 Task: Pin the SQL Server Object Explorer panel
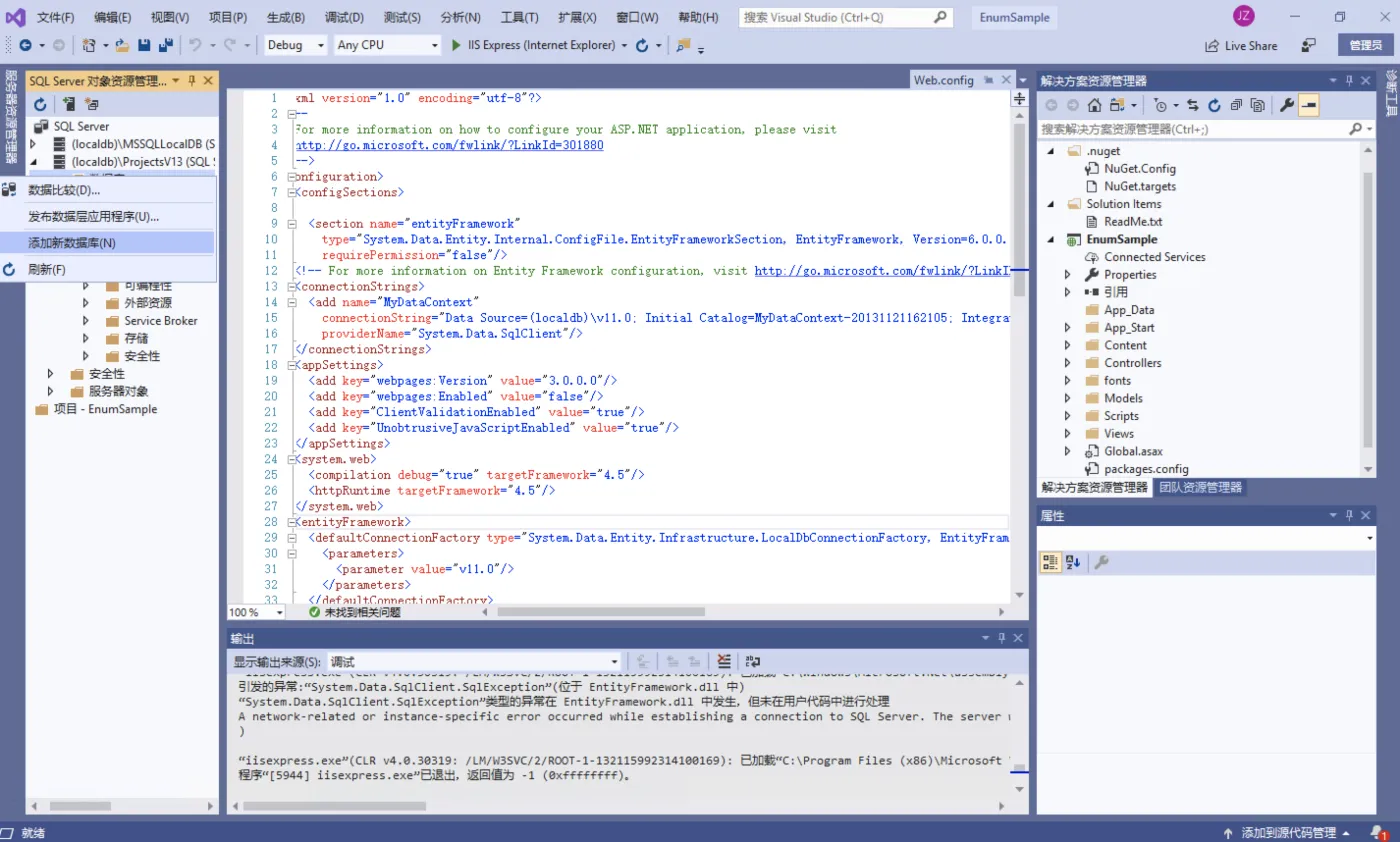pyautogui.click(x=192, y=80)
